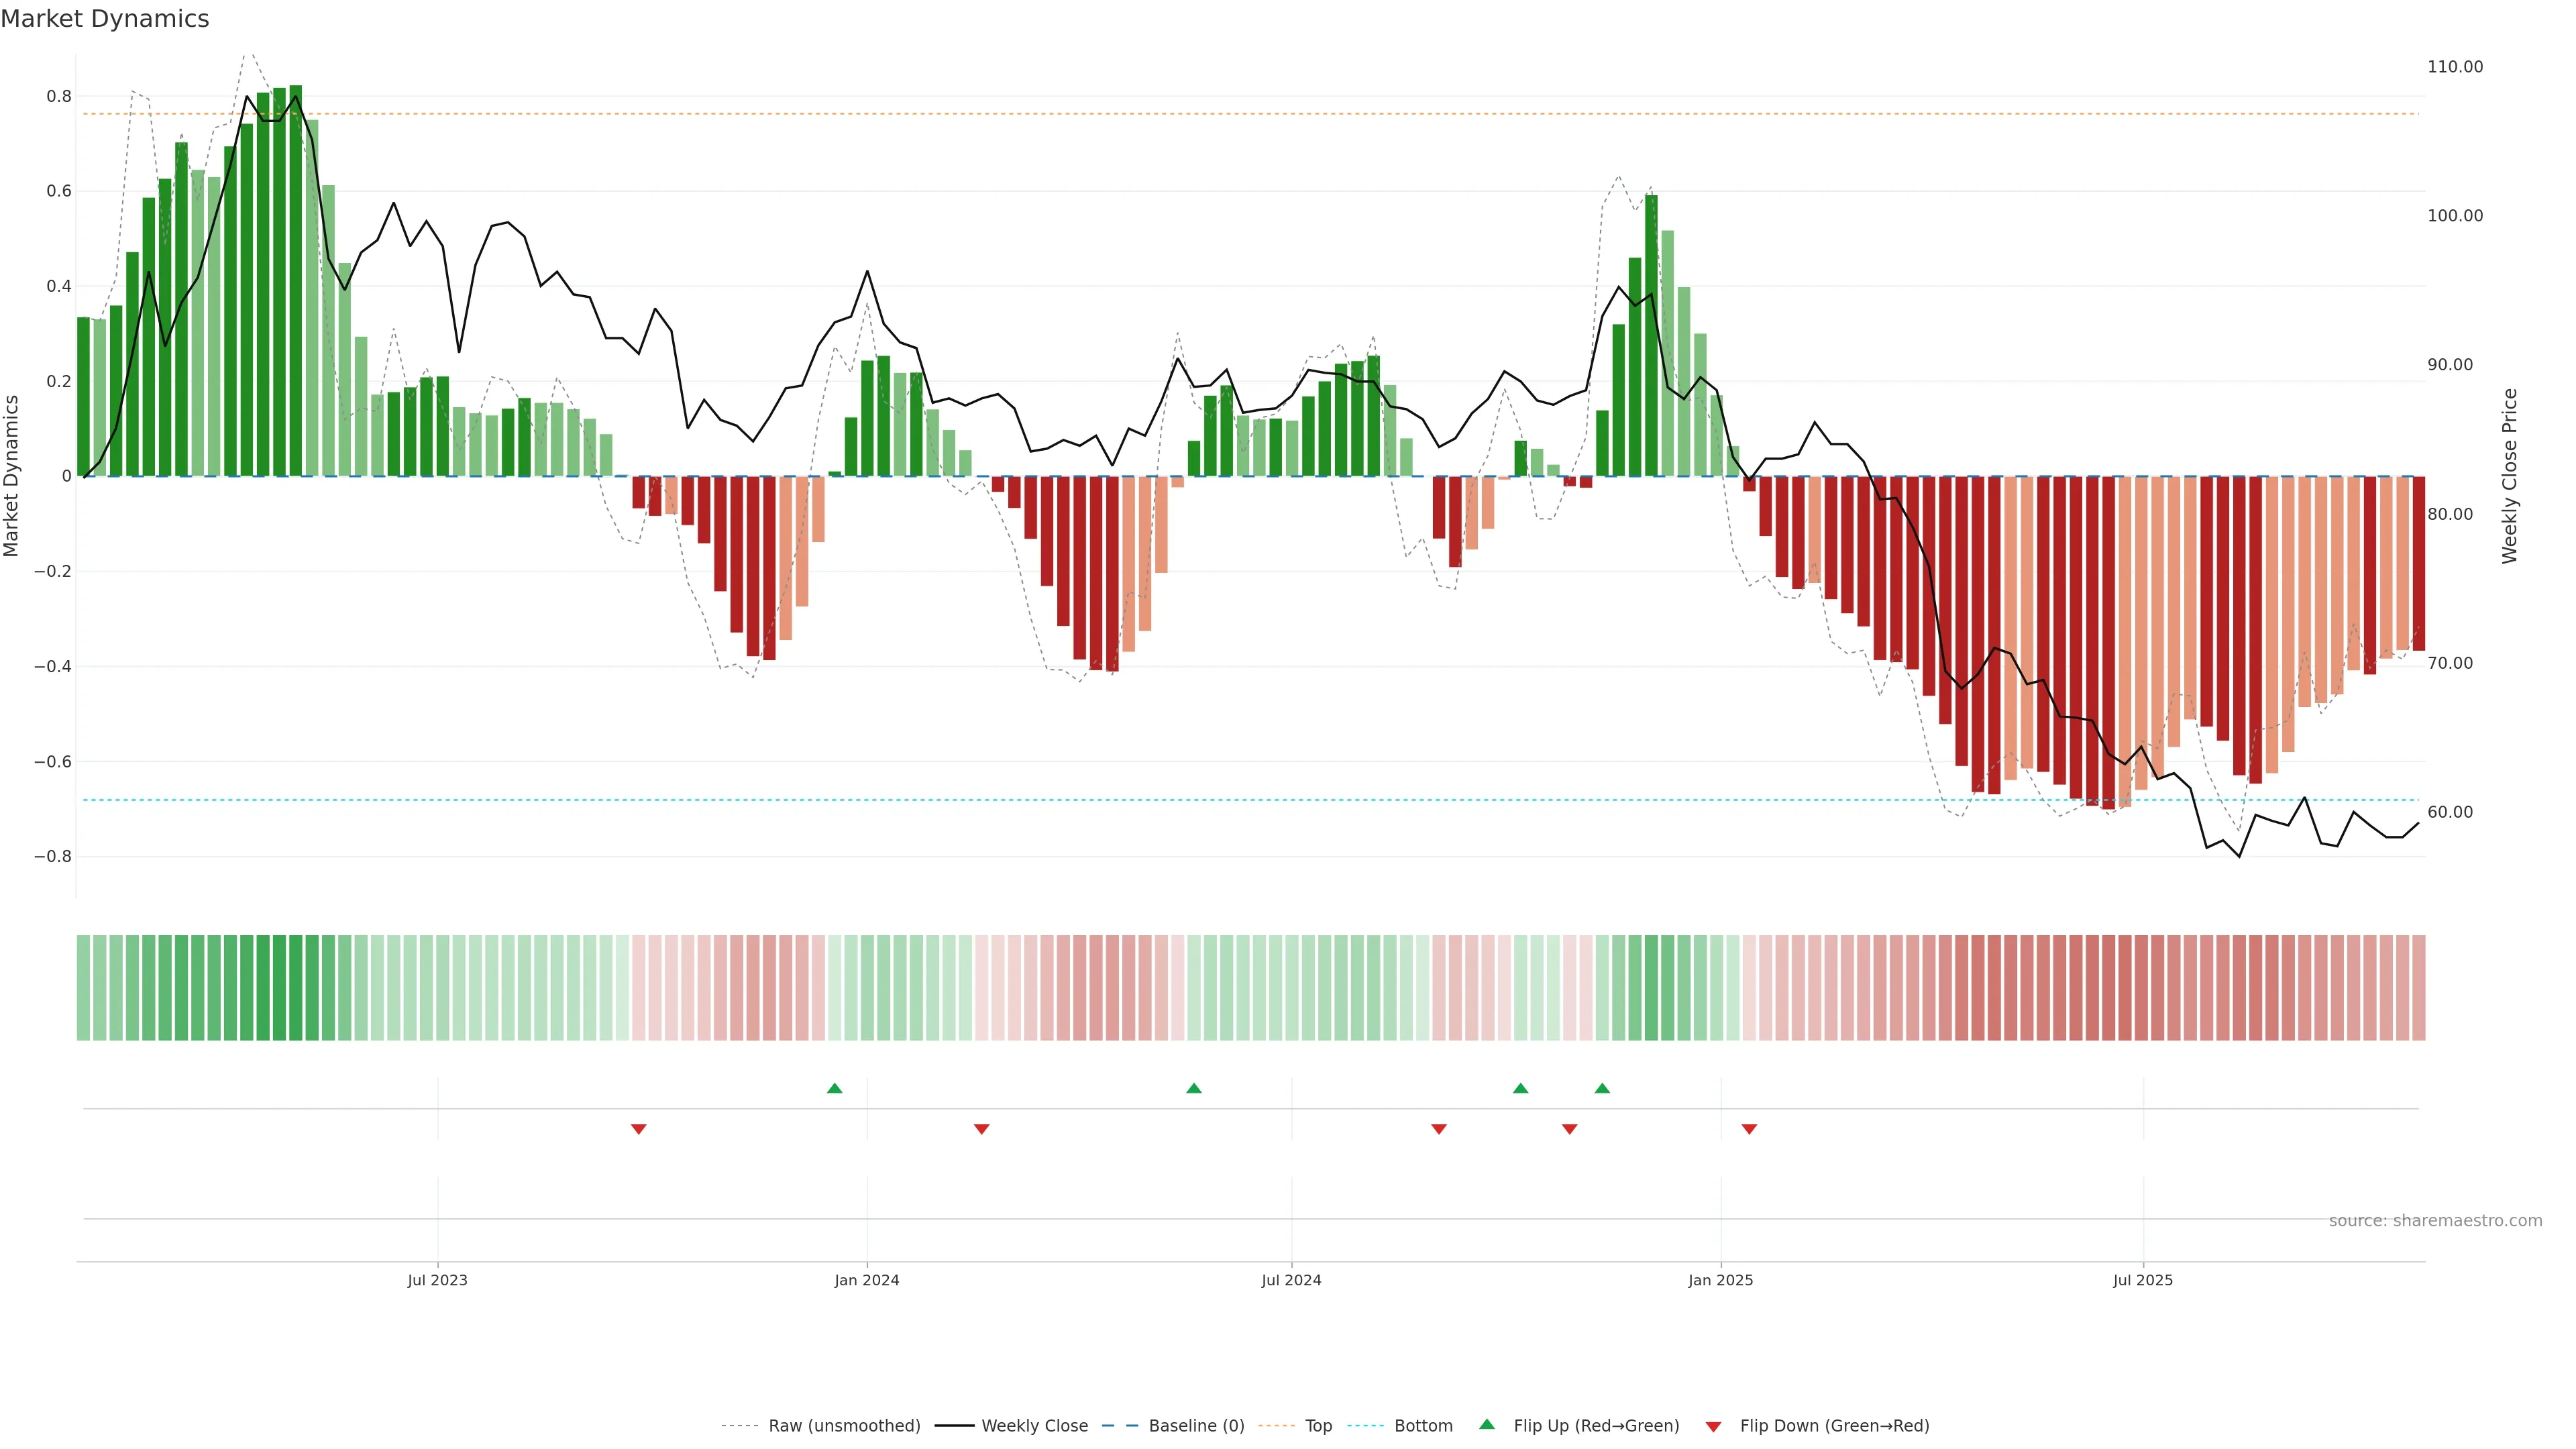Click the first green Flip Up triangle marker
The width and height of the screenshot is (2576, 1449).
pos(834,1088)
